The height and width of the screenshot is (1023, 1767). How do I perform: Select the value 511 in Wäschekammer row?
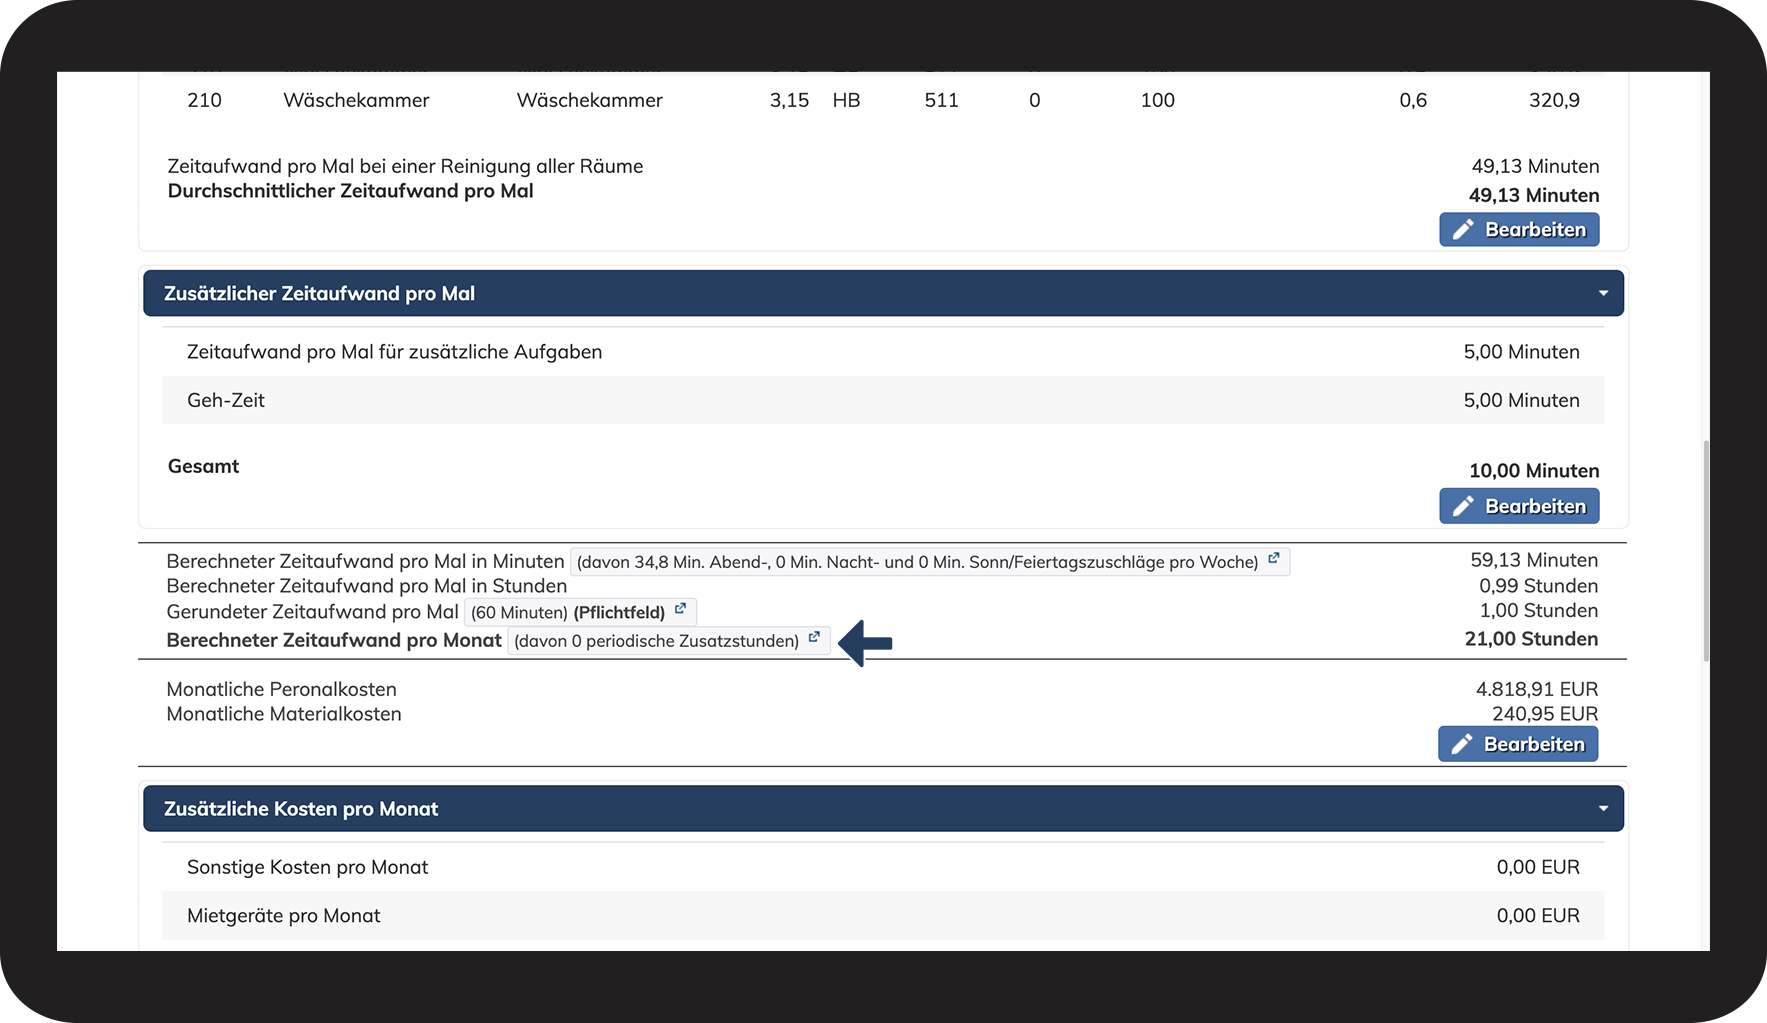(x=941, y=100)
